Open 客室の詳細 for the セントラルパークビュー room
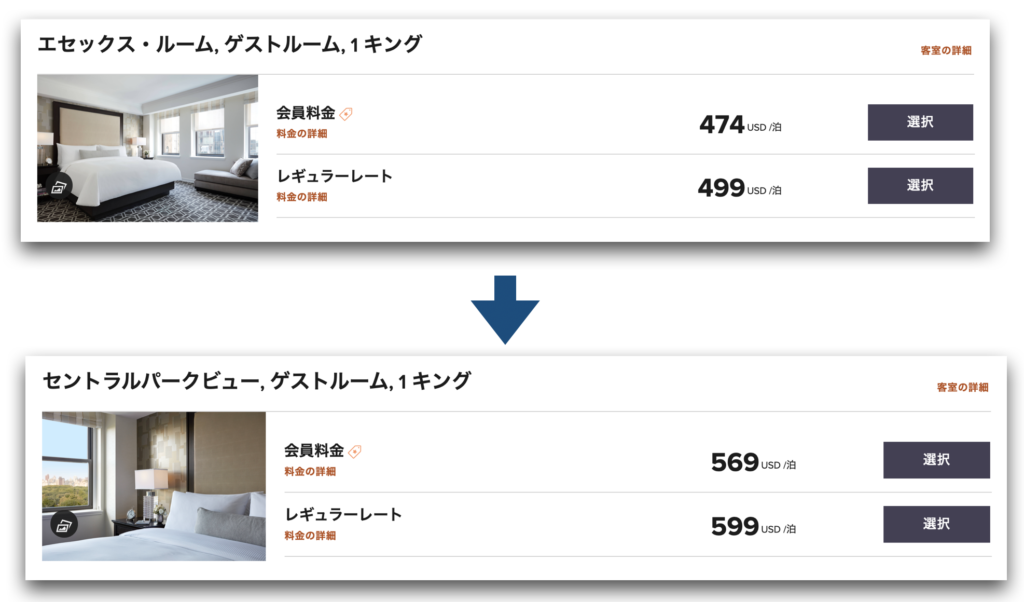1024x602 pixels. (x=962, y=387)
